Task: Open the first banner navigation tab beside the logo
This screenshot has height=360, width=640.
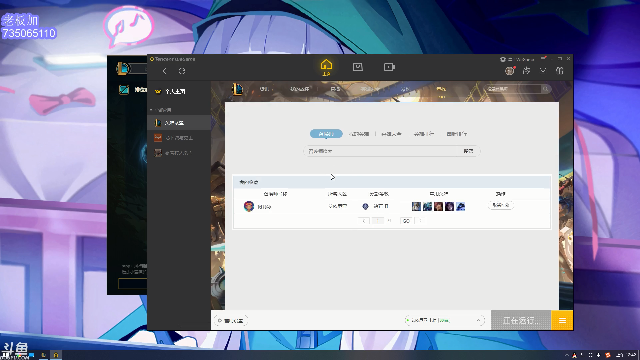Action: 265,89
